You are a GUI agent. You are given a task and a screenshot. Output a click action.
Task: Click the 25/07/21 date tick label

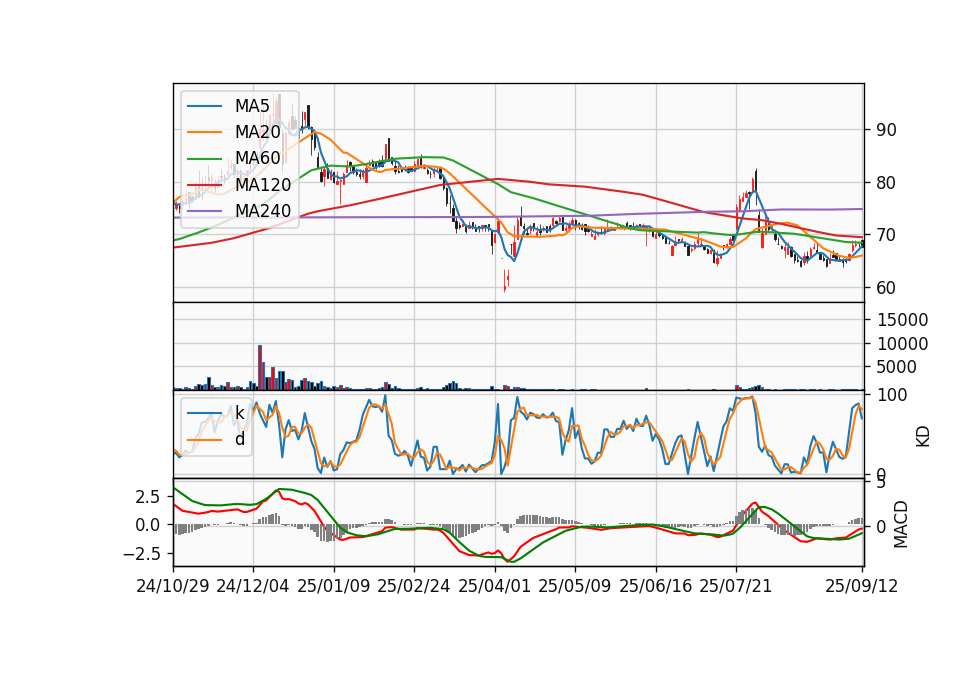coord(735,586)
